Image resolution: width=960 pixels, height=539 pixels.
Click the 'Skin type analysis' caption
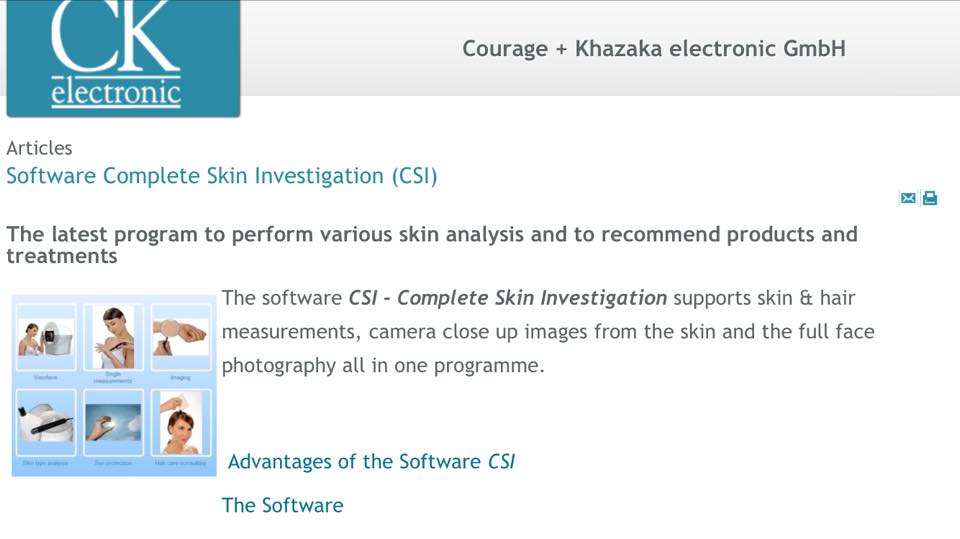pyautogui.click(x=46, y=463)
